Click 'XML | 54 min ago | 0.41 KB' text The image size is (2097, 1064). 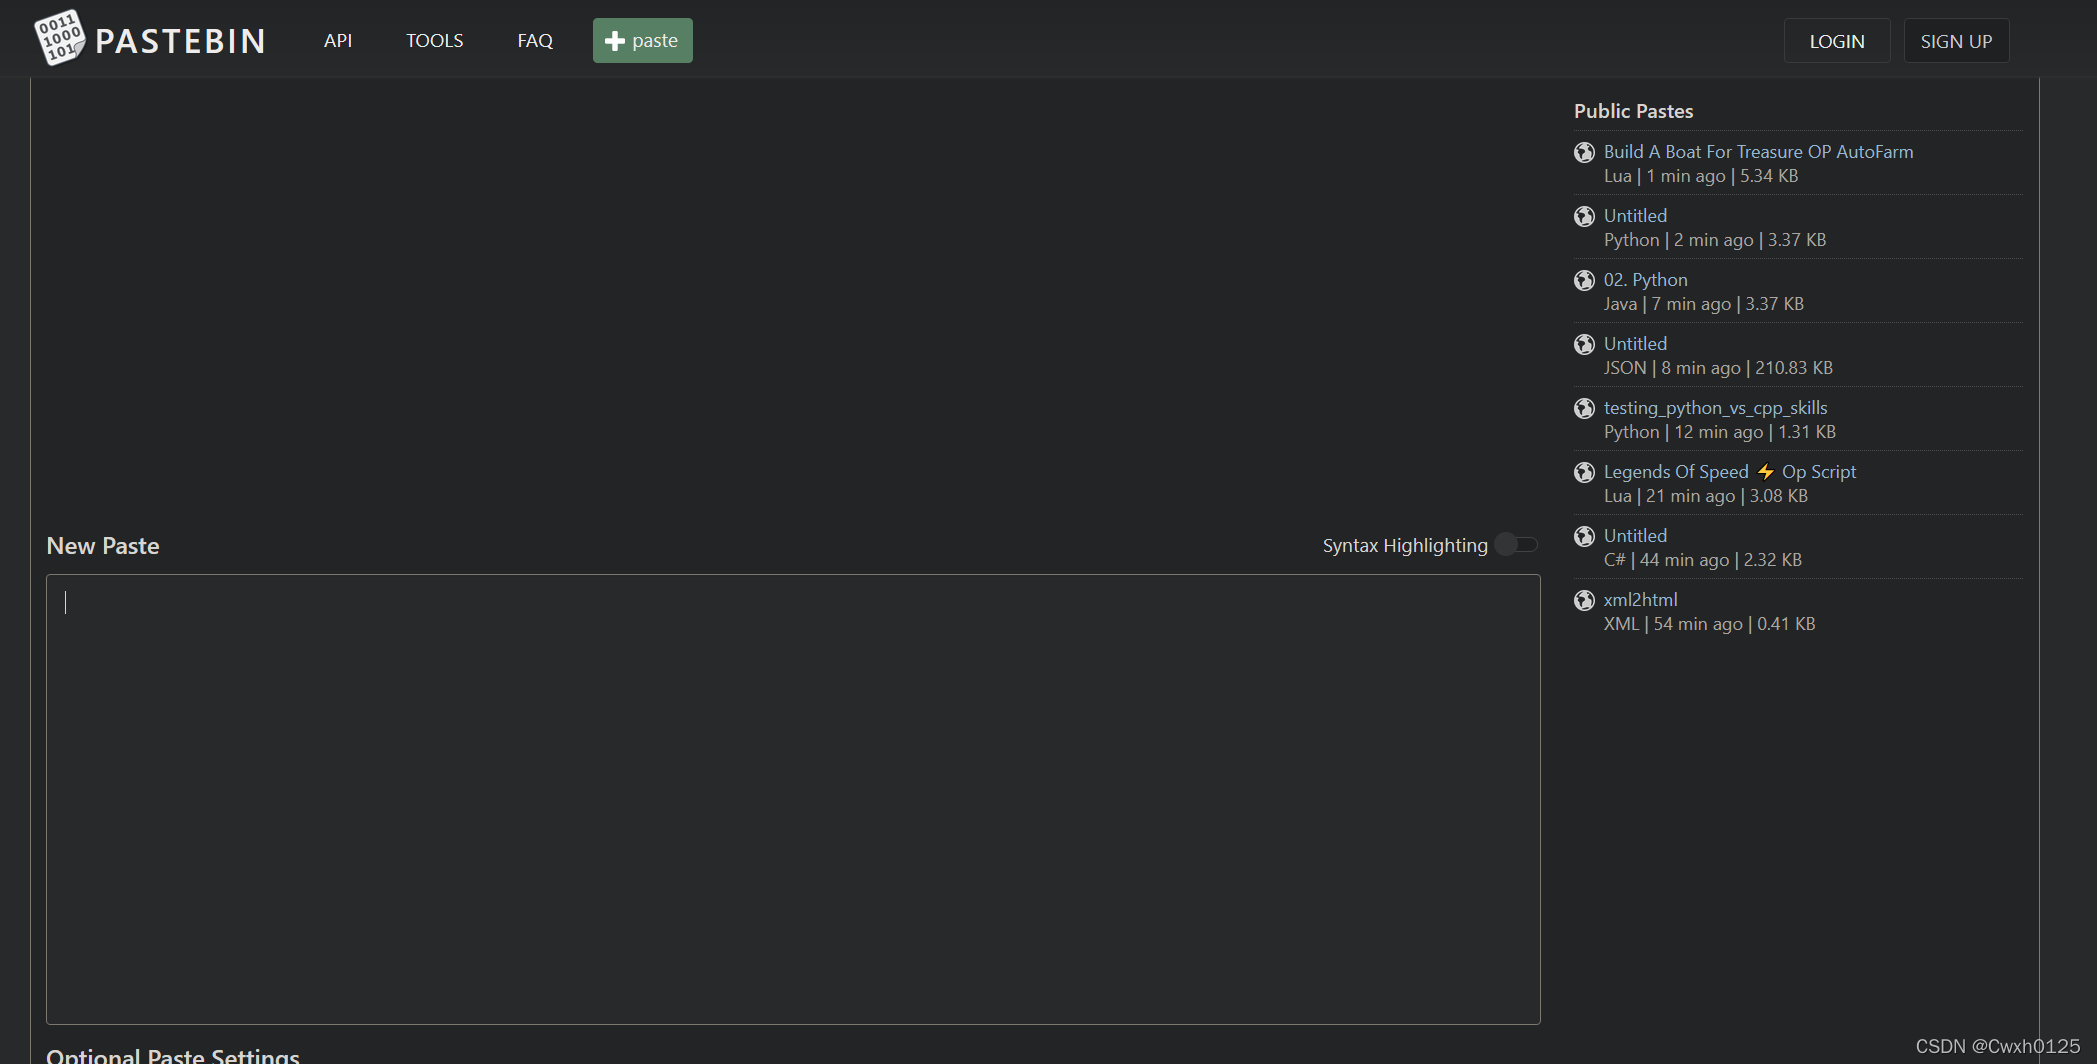pyautogui.click(x=1709, y=624)
